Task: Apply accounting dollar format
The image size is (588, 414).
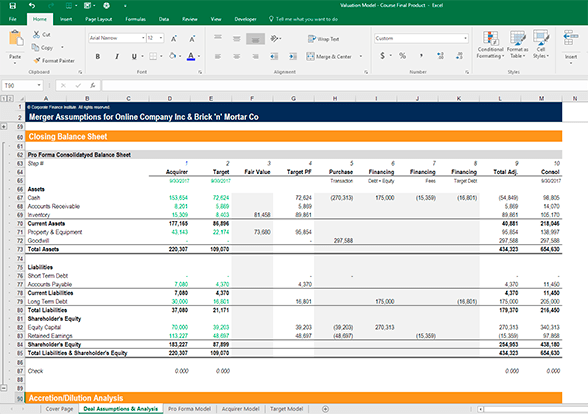Action: pos(382,56)
